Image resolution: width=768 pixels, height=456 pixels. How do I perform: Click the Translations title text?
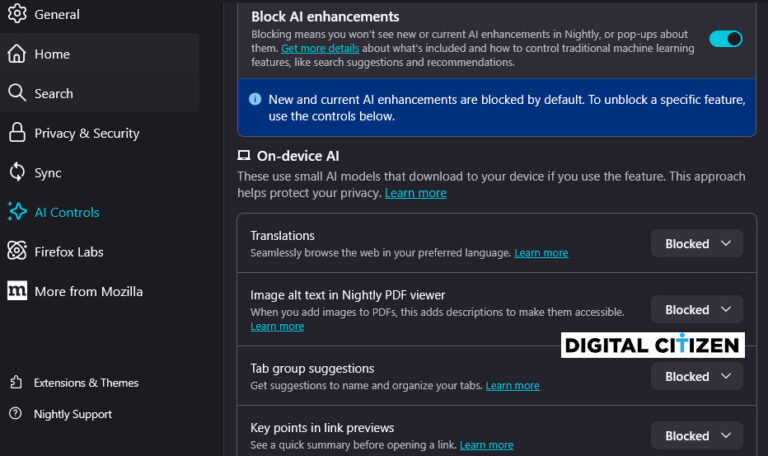point(283,236)
